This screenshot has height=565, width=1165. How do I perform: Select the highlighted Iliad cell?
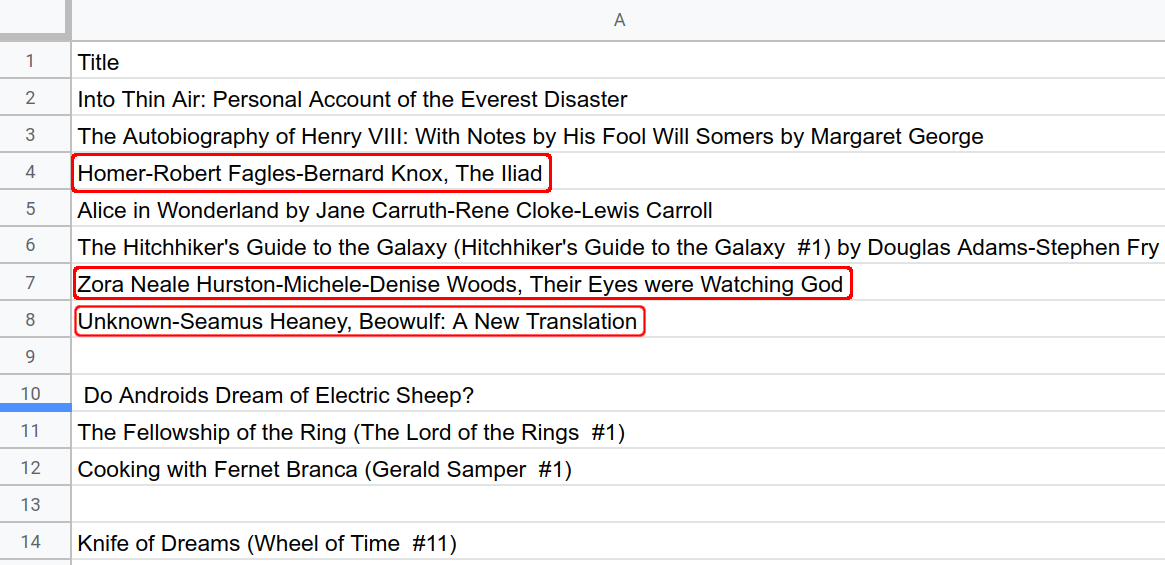tap(310, 174)
